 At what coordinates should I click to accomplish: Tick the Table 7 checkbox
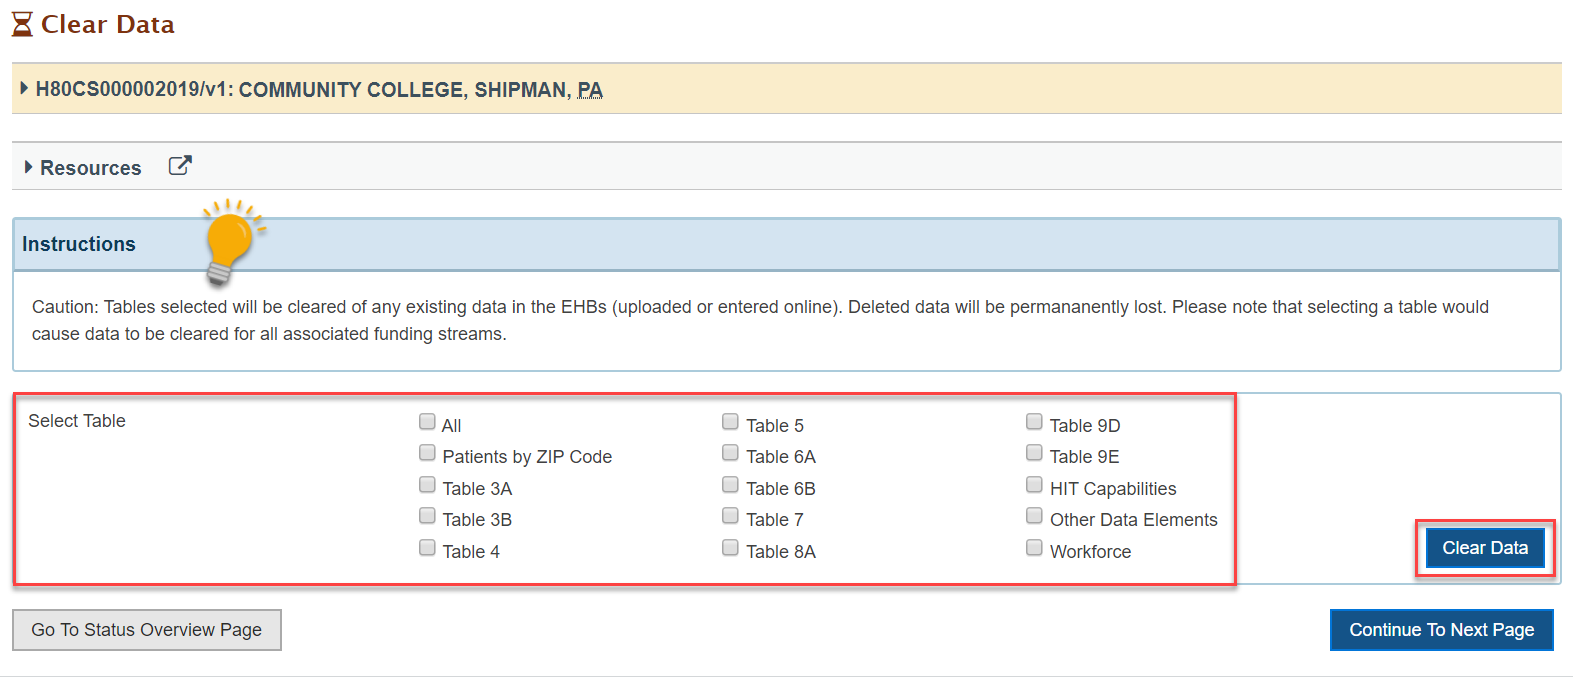pos(730,516)
